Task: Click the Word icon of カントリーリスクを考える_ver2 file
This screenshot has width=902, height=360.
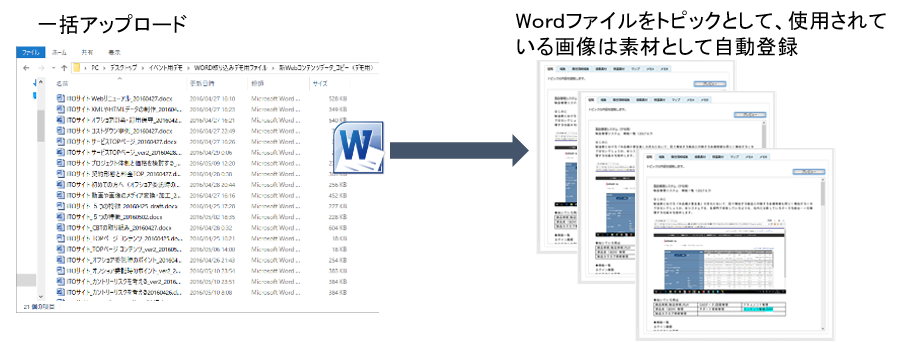Action: tap(60, 282)
